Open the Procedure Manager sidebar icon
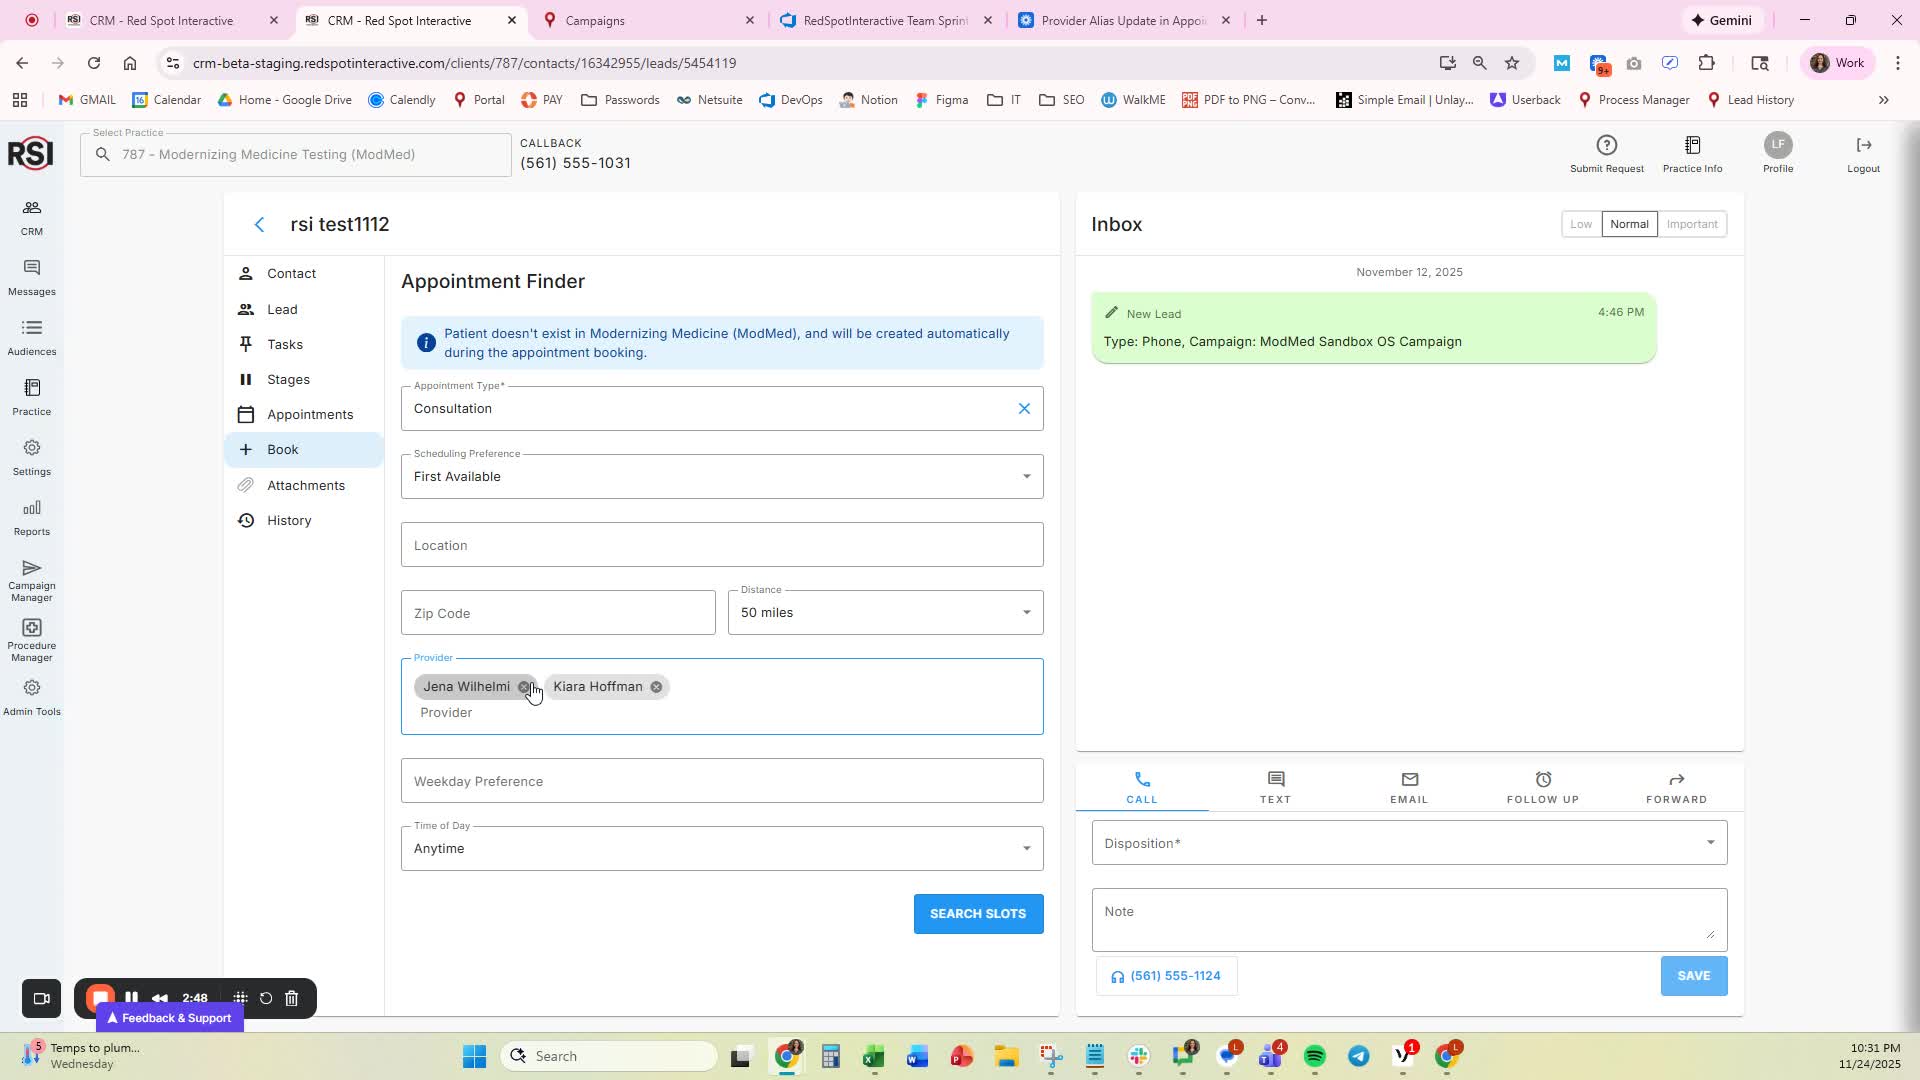1920x1080 pixels. click(x=31, y=640)
